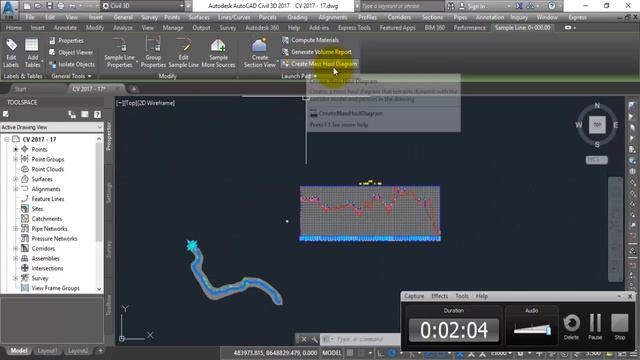Select Intersections in the tree
Viewport: 640px width, 360px height.
point(47,269)
